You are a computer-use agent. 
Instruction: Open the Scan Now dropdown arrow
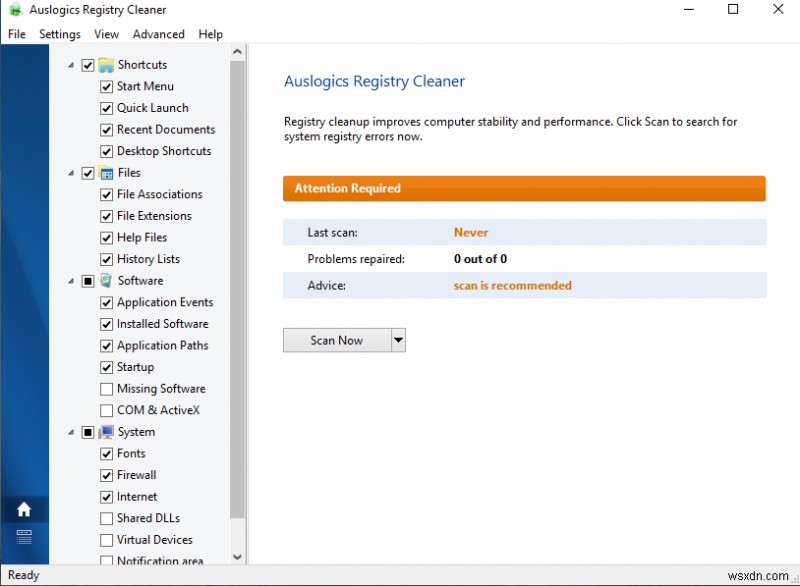(398, 341)
